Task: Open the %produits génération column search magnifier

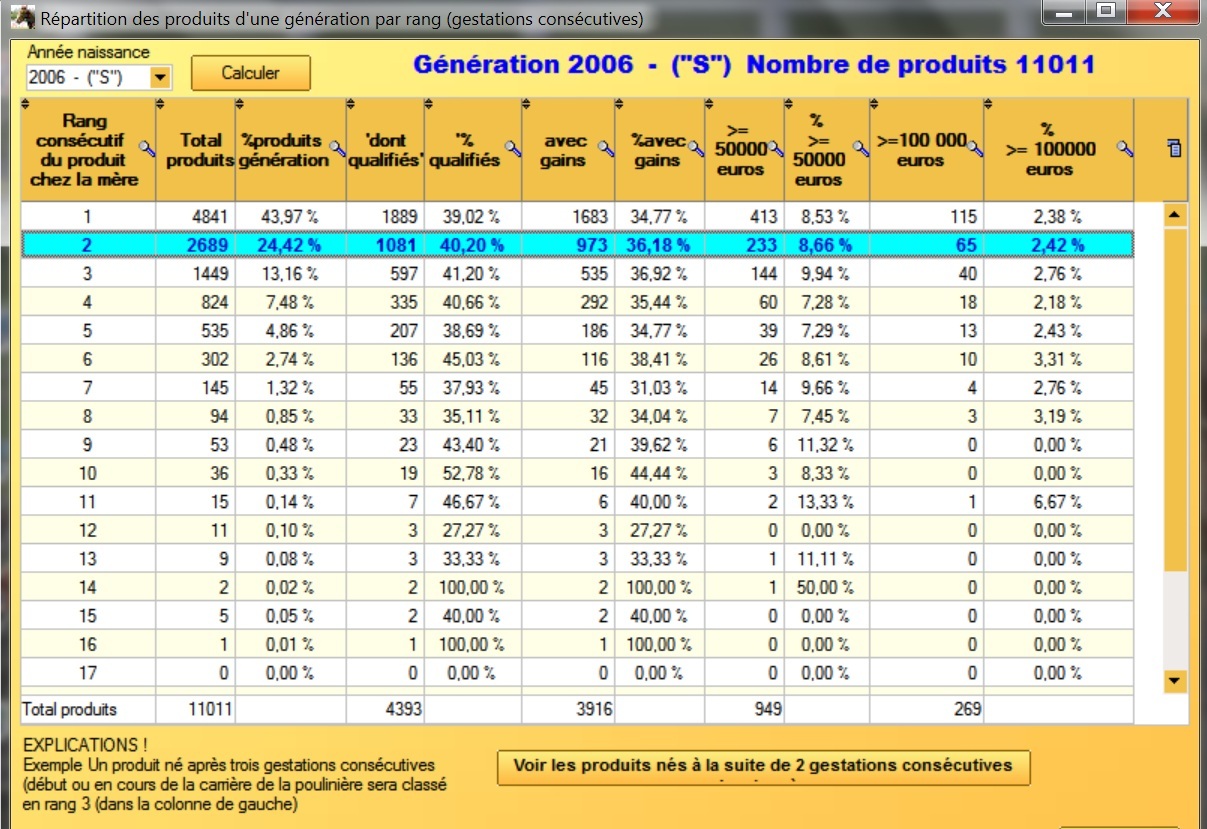Action: [x=337, y=149]
